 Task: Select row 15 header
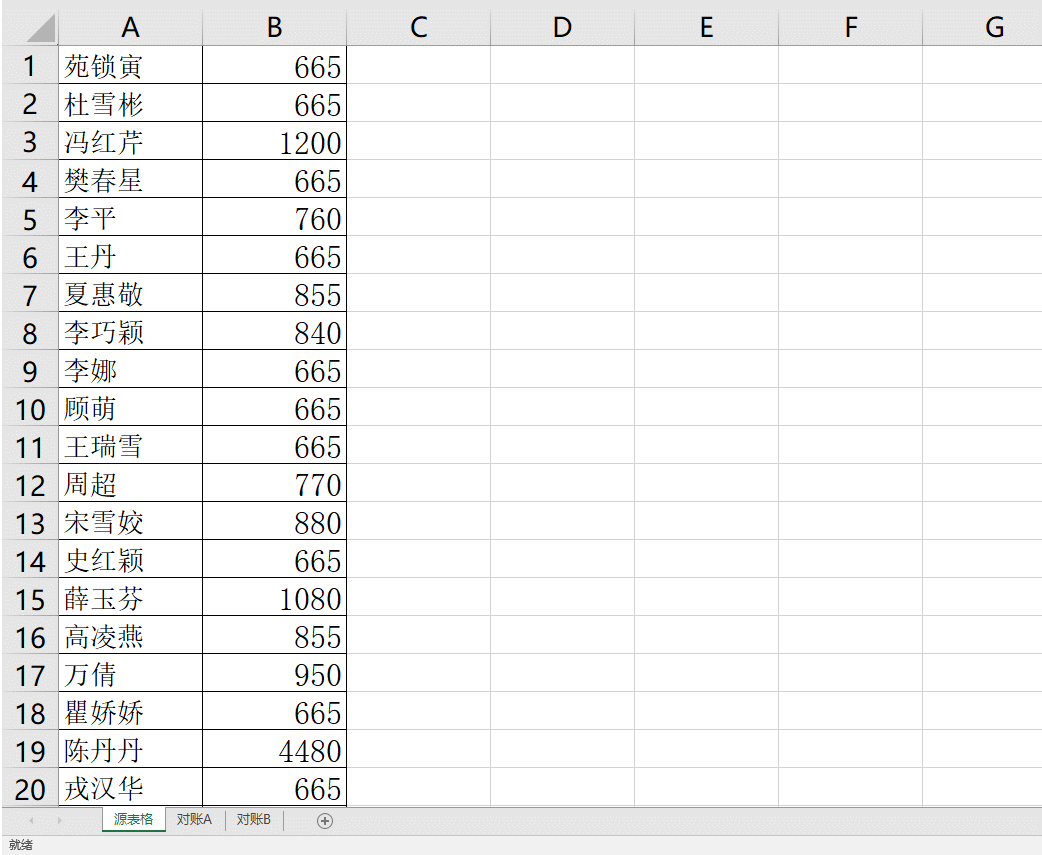(31, 597)
